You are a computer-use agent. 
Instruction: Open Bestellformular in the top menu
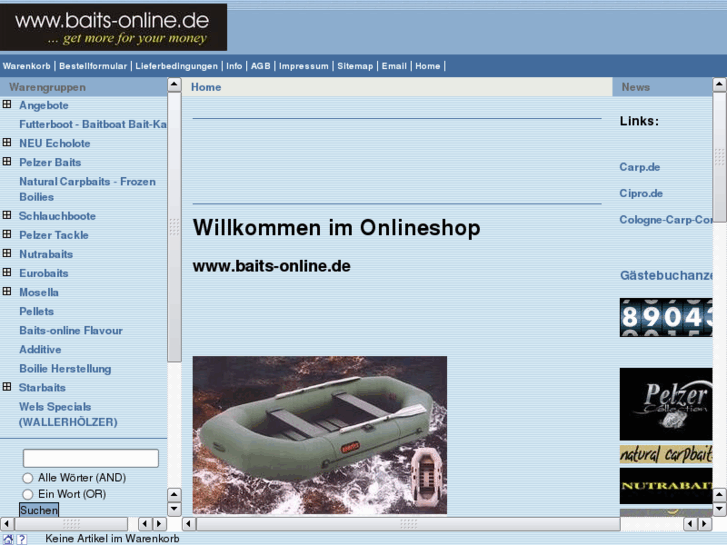click(93, 66)
